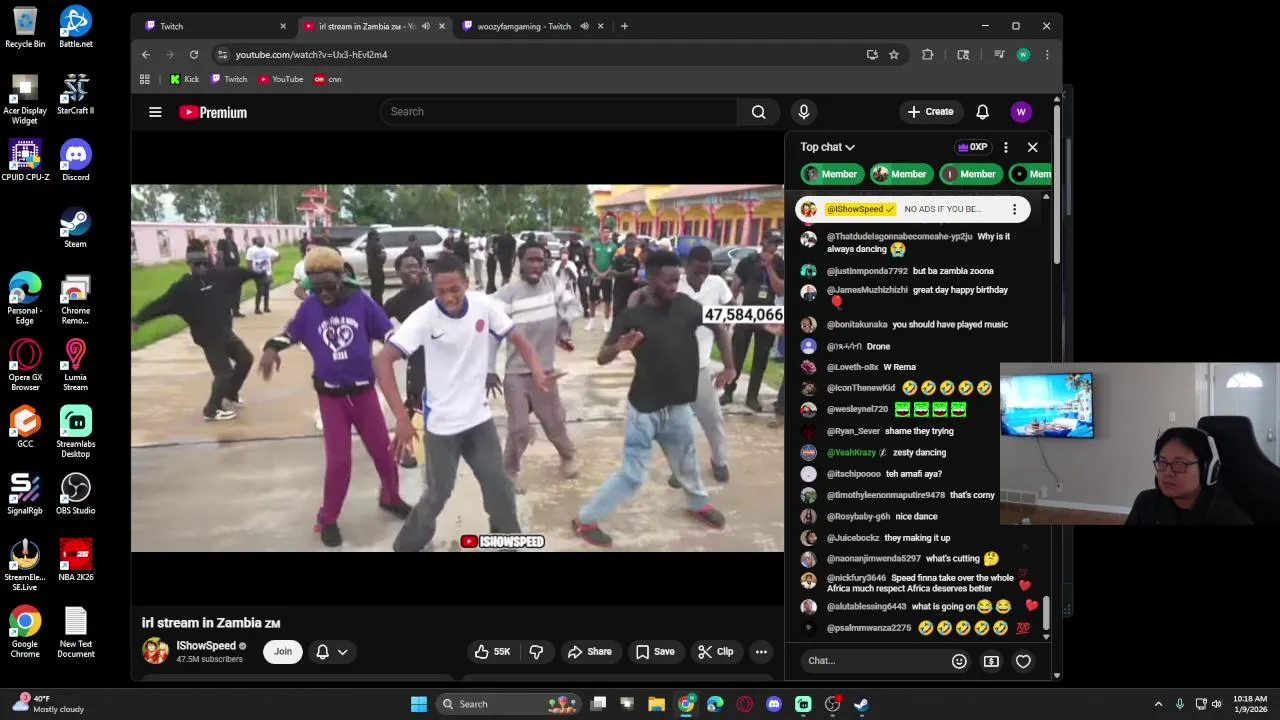Select irl stream in Zambia tab
The width and height of the screenshot is (1280, 720).
pyautogui.click(x=373, y=26)
